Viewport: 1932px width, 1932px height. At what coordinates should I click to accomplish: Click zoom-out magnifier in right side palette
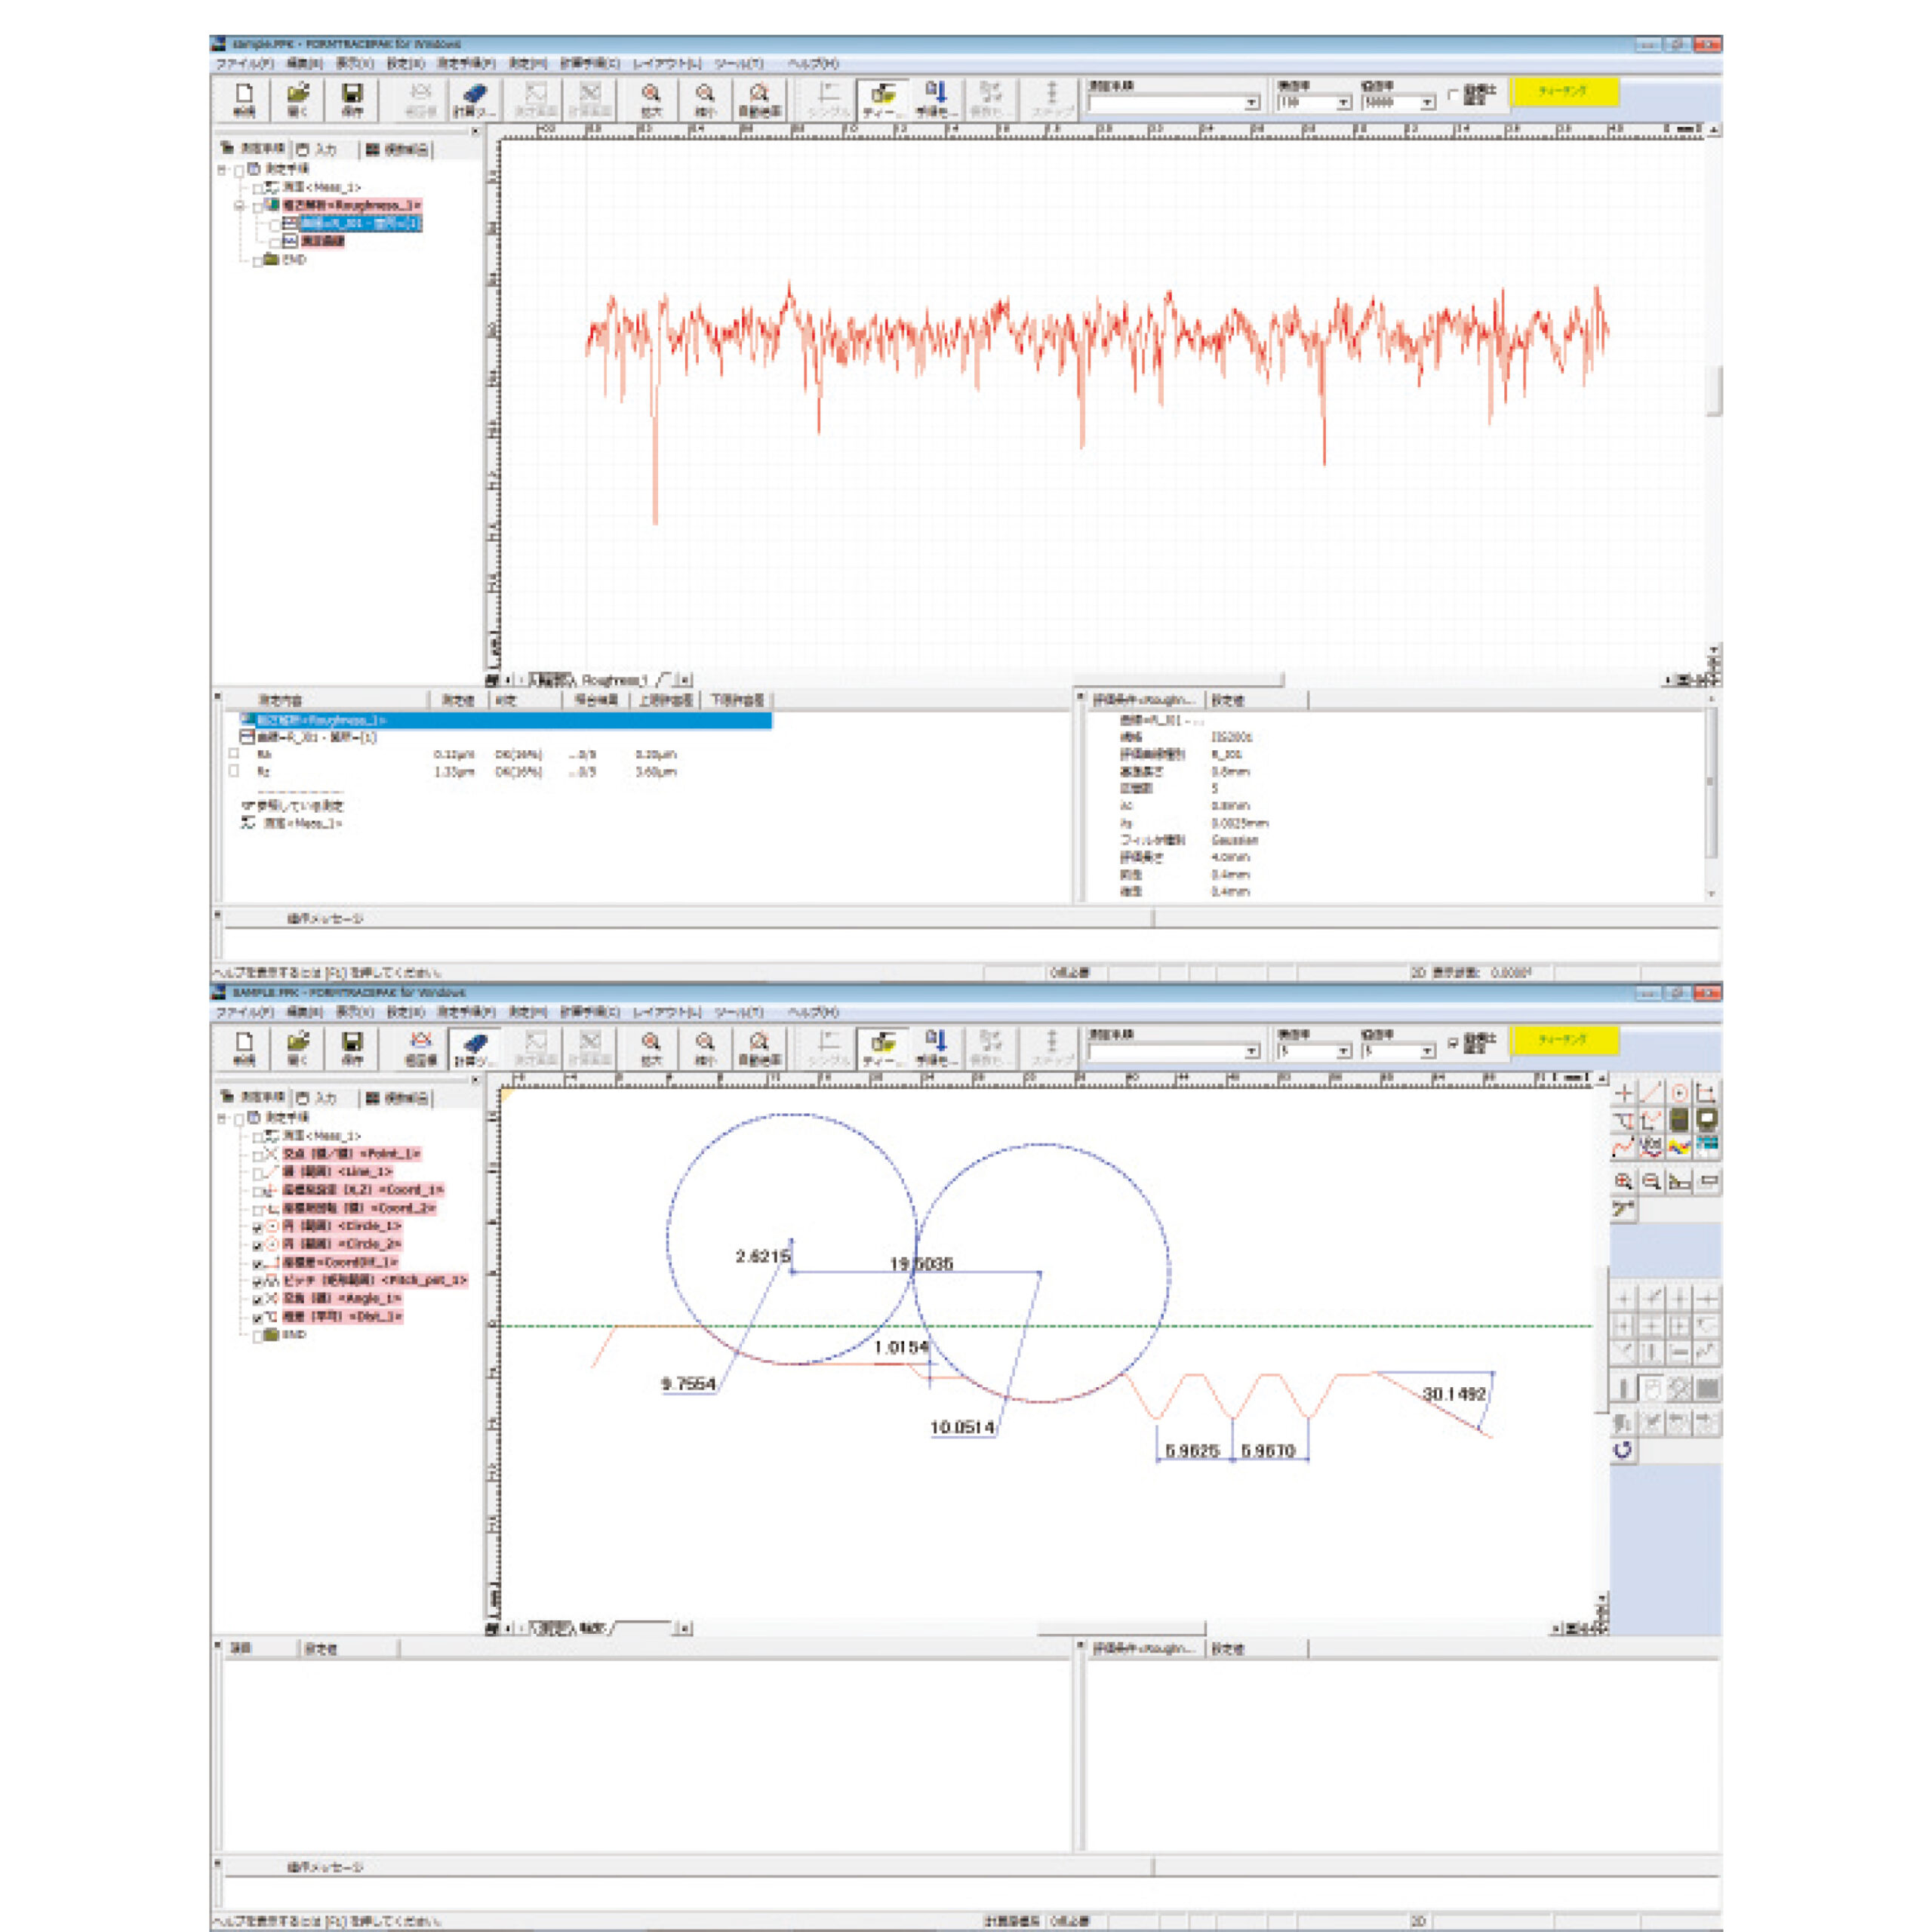[1652, 1181]
